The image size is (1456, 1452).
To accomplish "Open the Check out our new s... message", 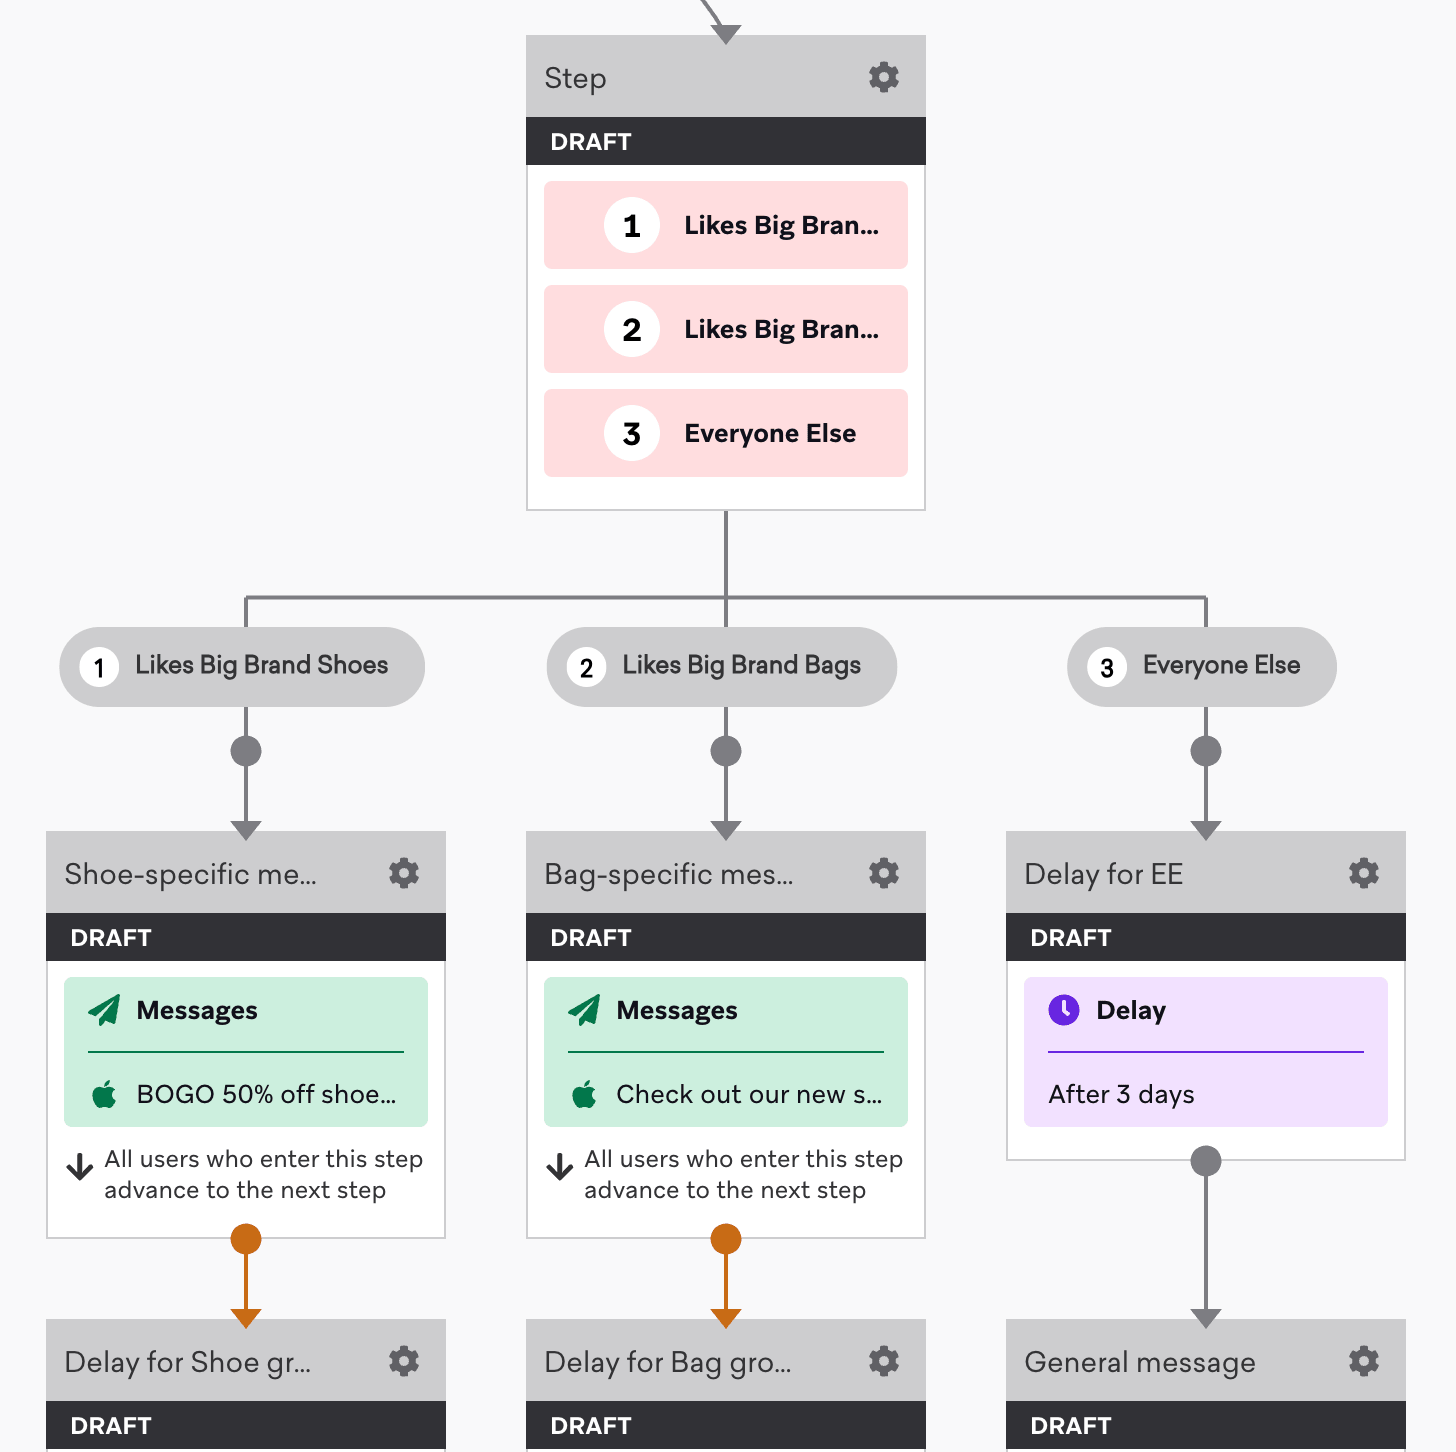I will click(x=726, y=1094).
